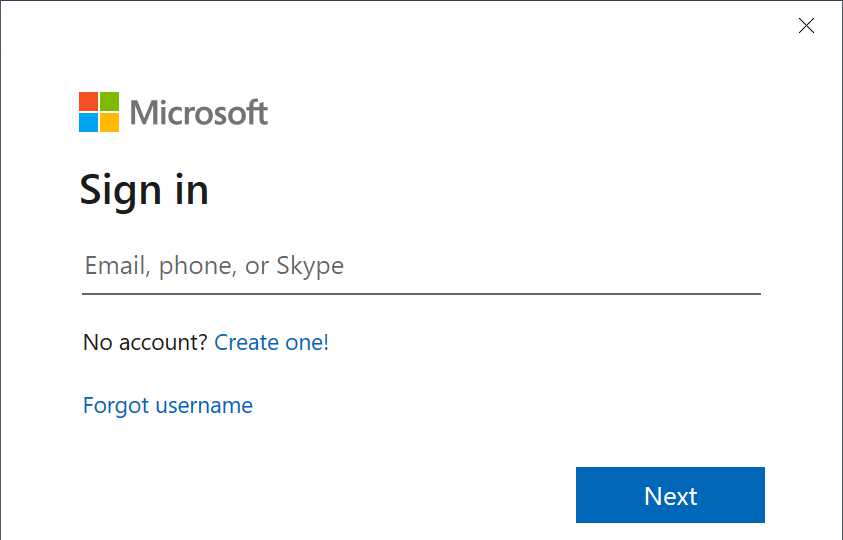Click the underline beneath the email field
843x540 pixels.
pos(420,293)
